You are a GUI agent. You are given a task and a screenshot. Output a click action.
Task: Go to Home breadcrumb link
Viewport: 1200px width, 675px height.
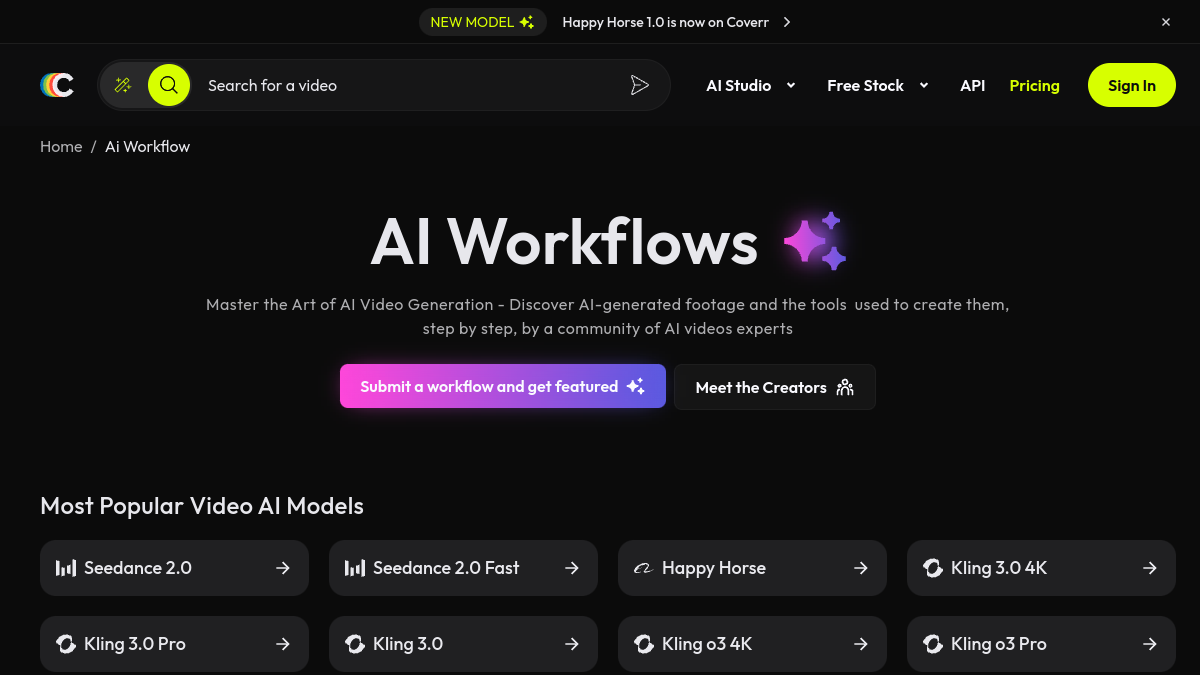pos(61,146)
